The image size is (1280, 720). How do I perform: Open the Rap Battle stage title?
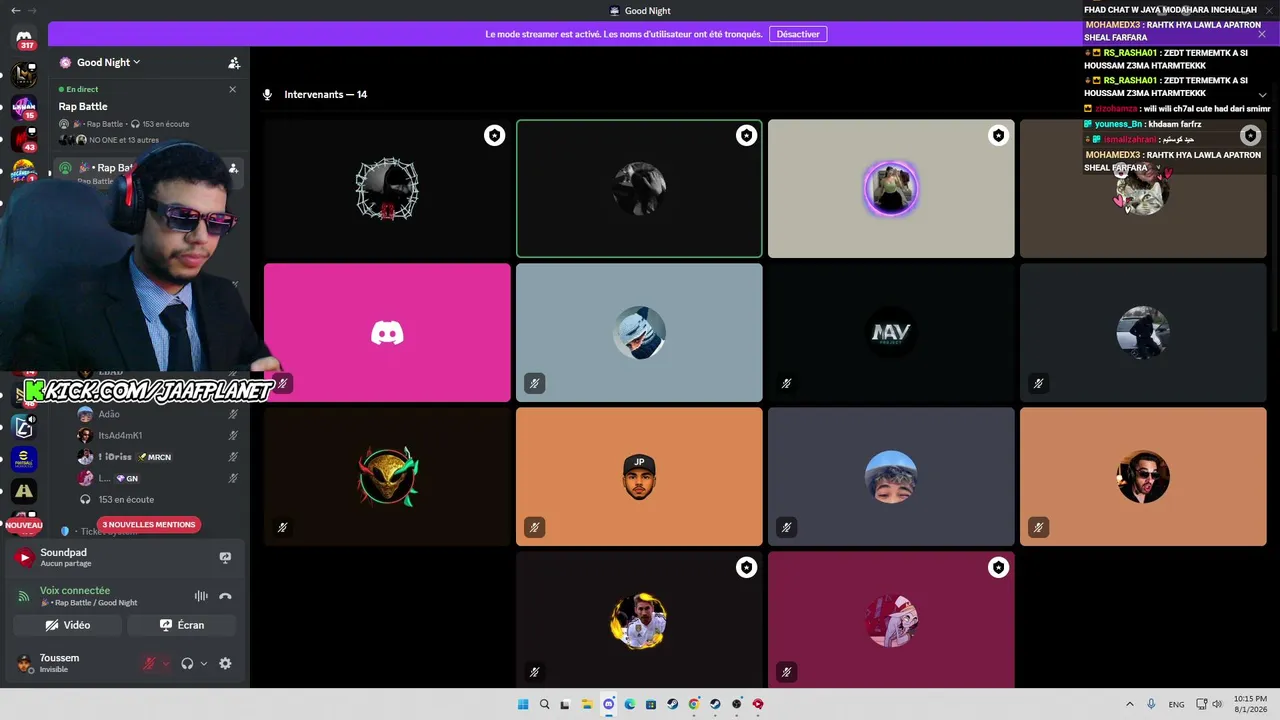(83, 106)
